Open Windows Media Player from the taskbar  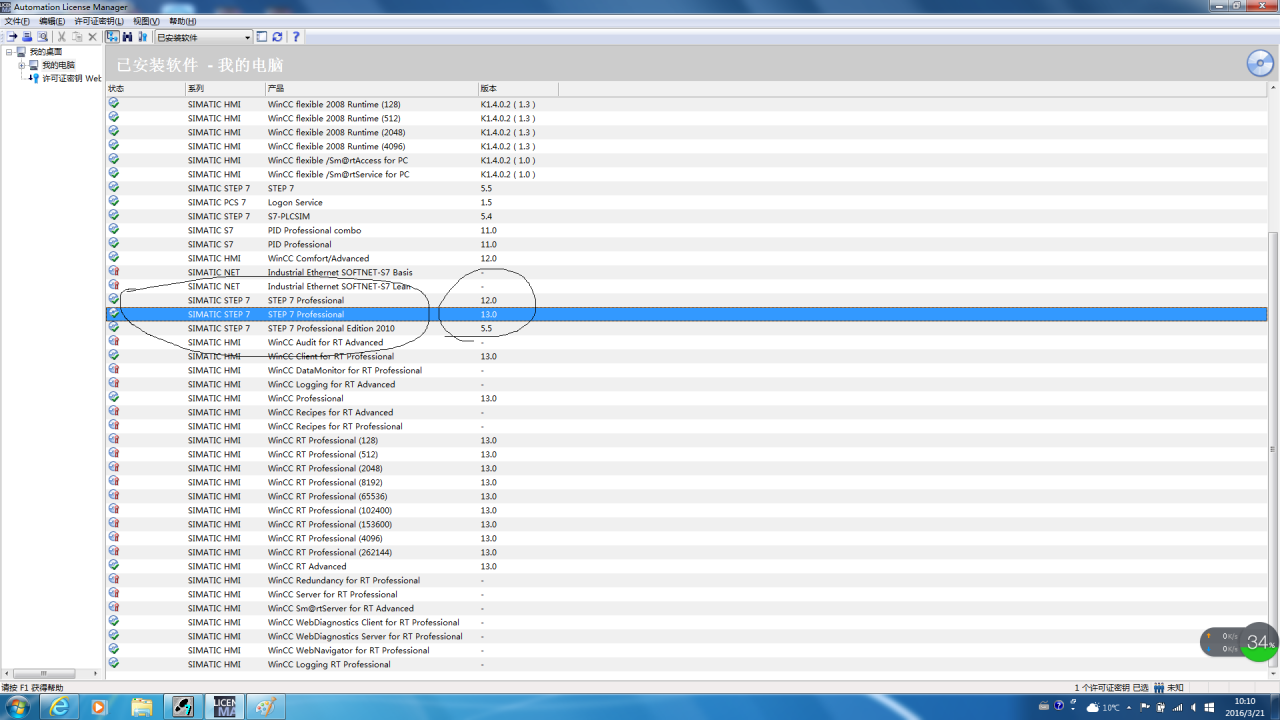[98, 707]
